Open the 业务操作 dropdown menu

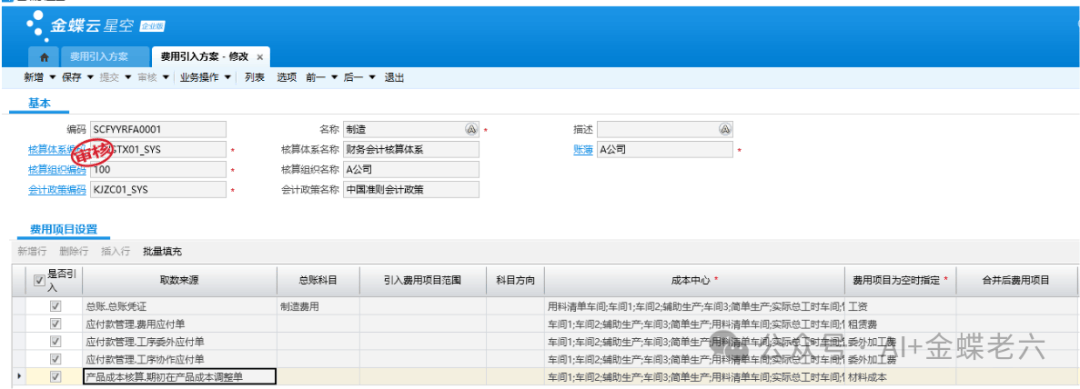click(205, 78)
